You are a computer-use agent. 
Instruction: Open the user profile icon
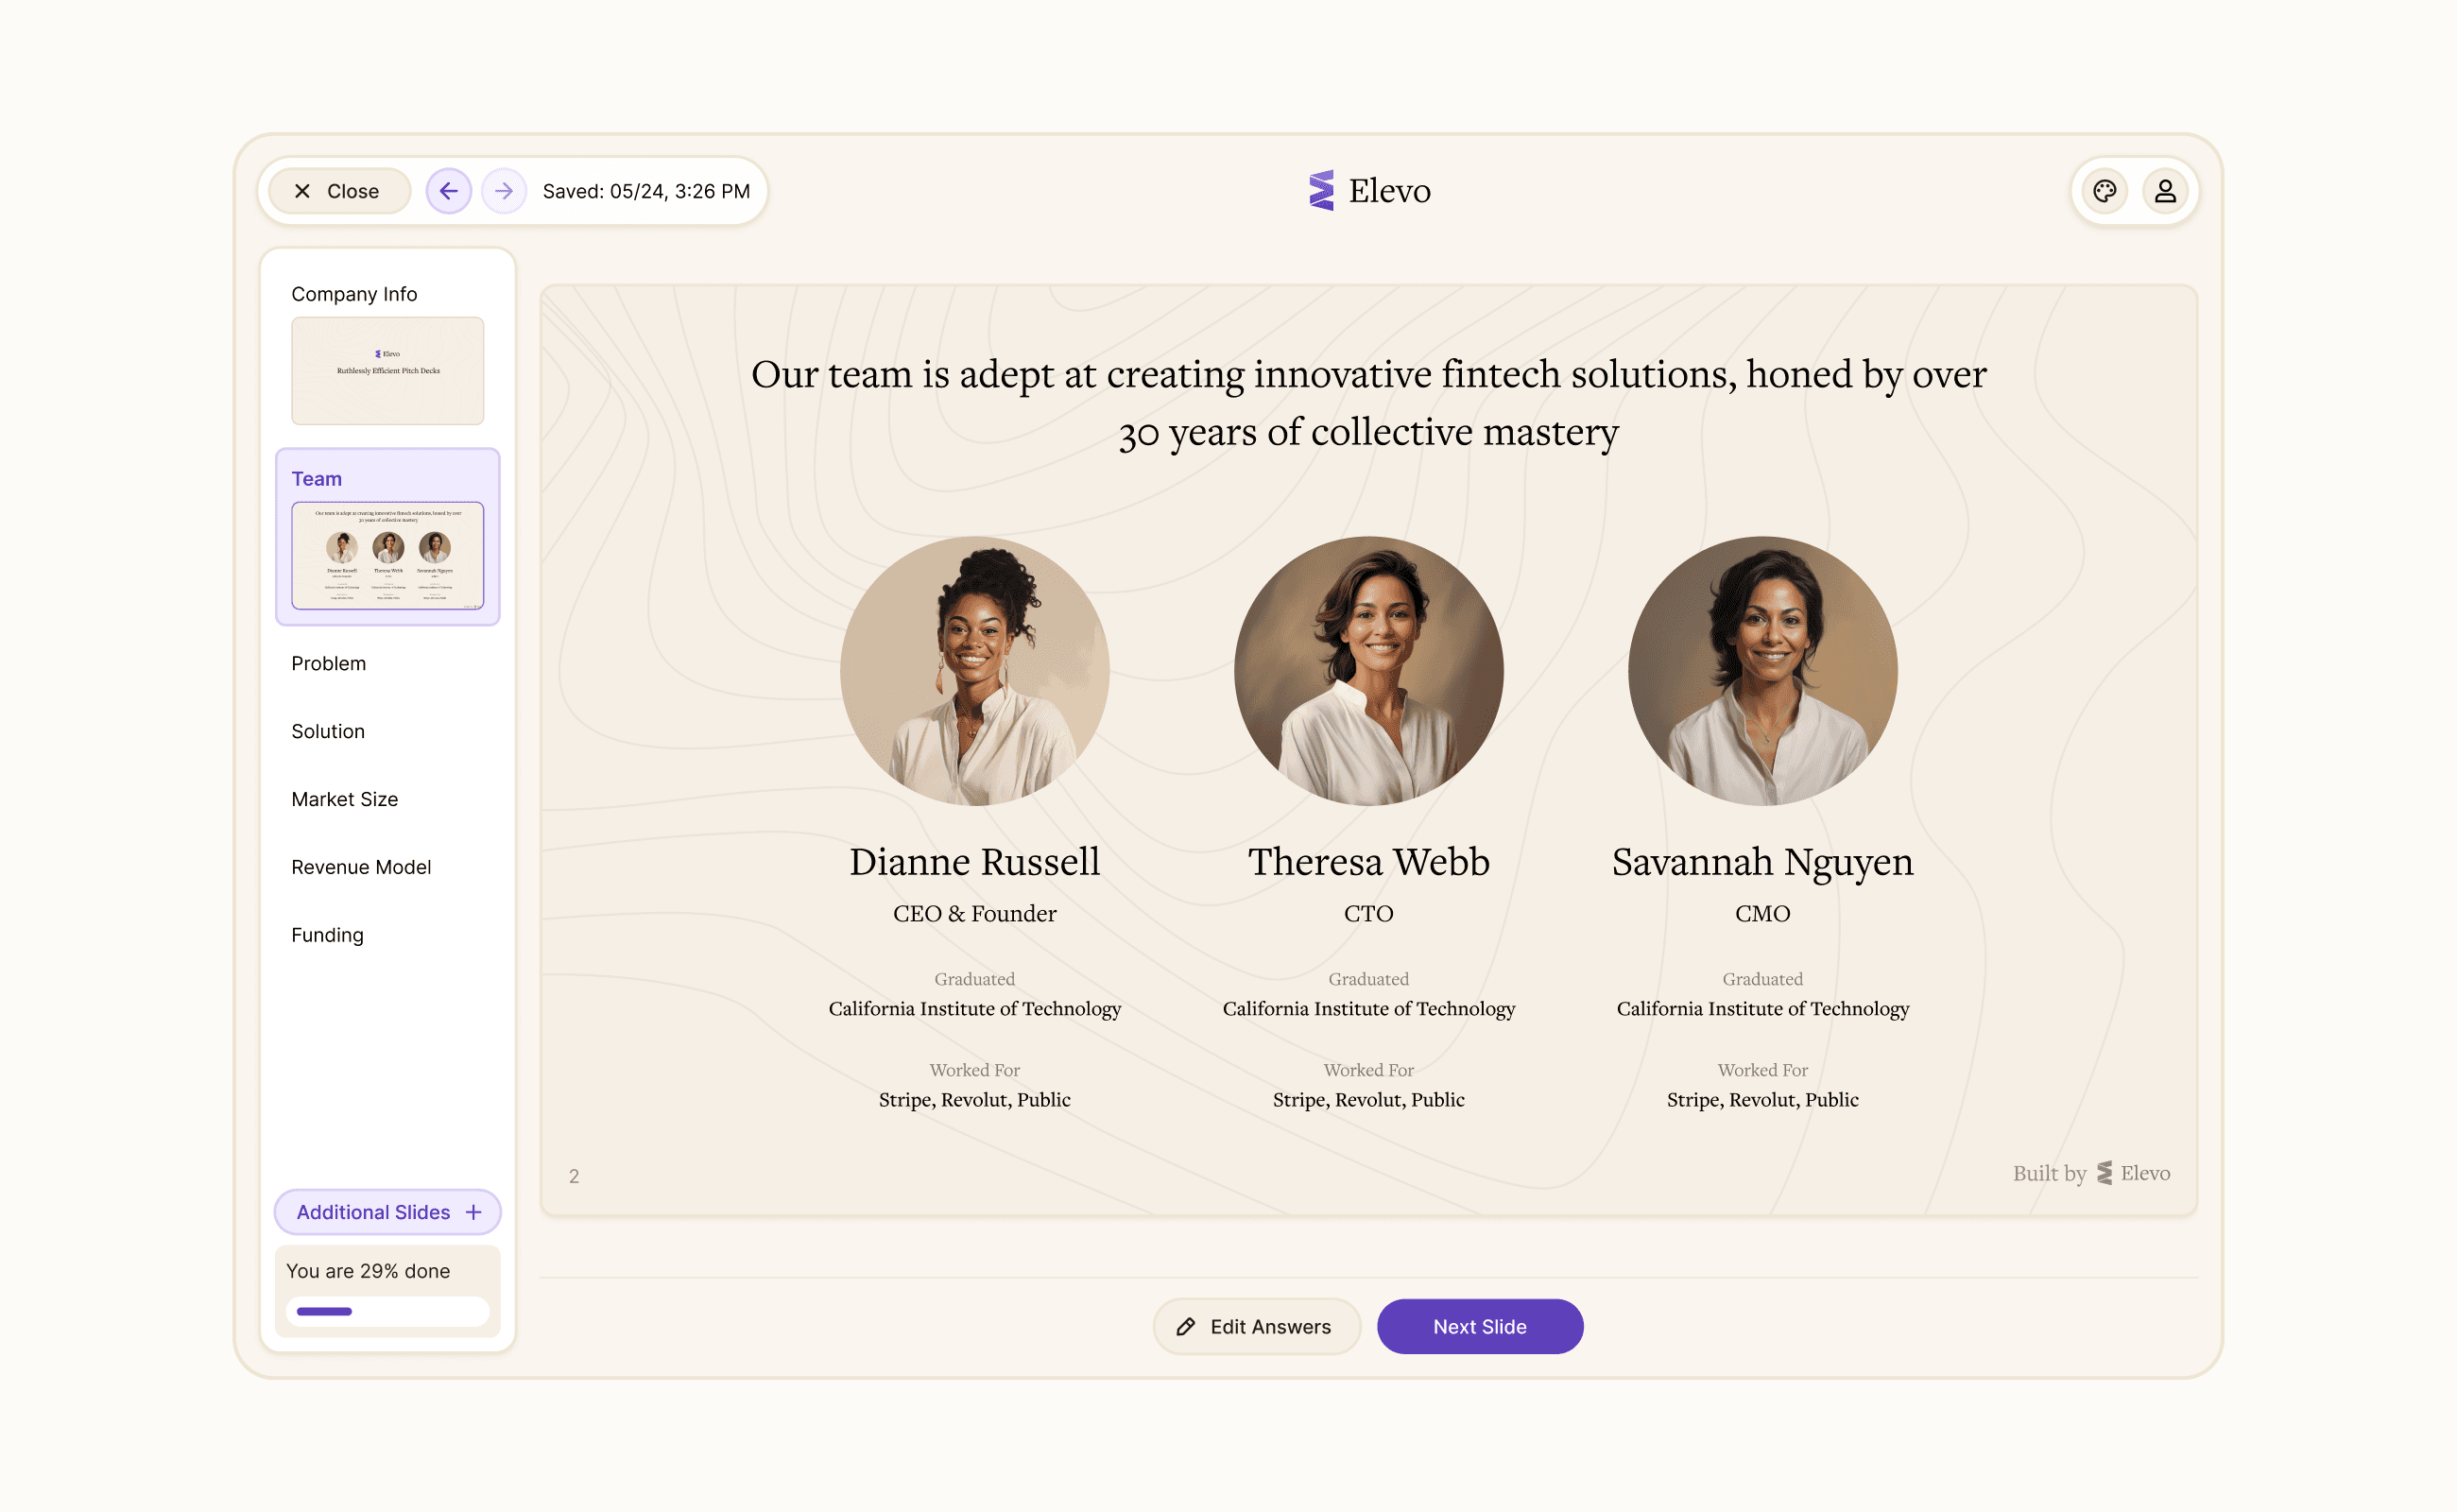pos(2164,191)
